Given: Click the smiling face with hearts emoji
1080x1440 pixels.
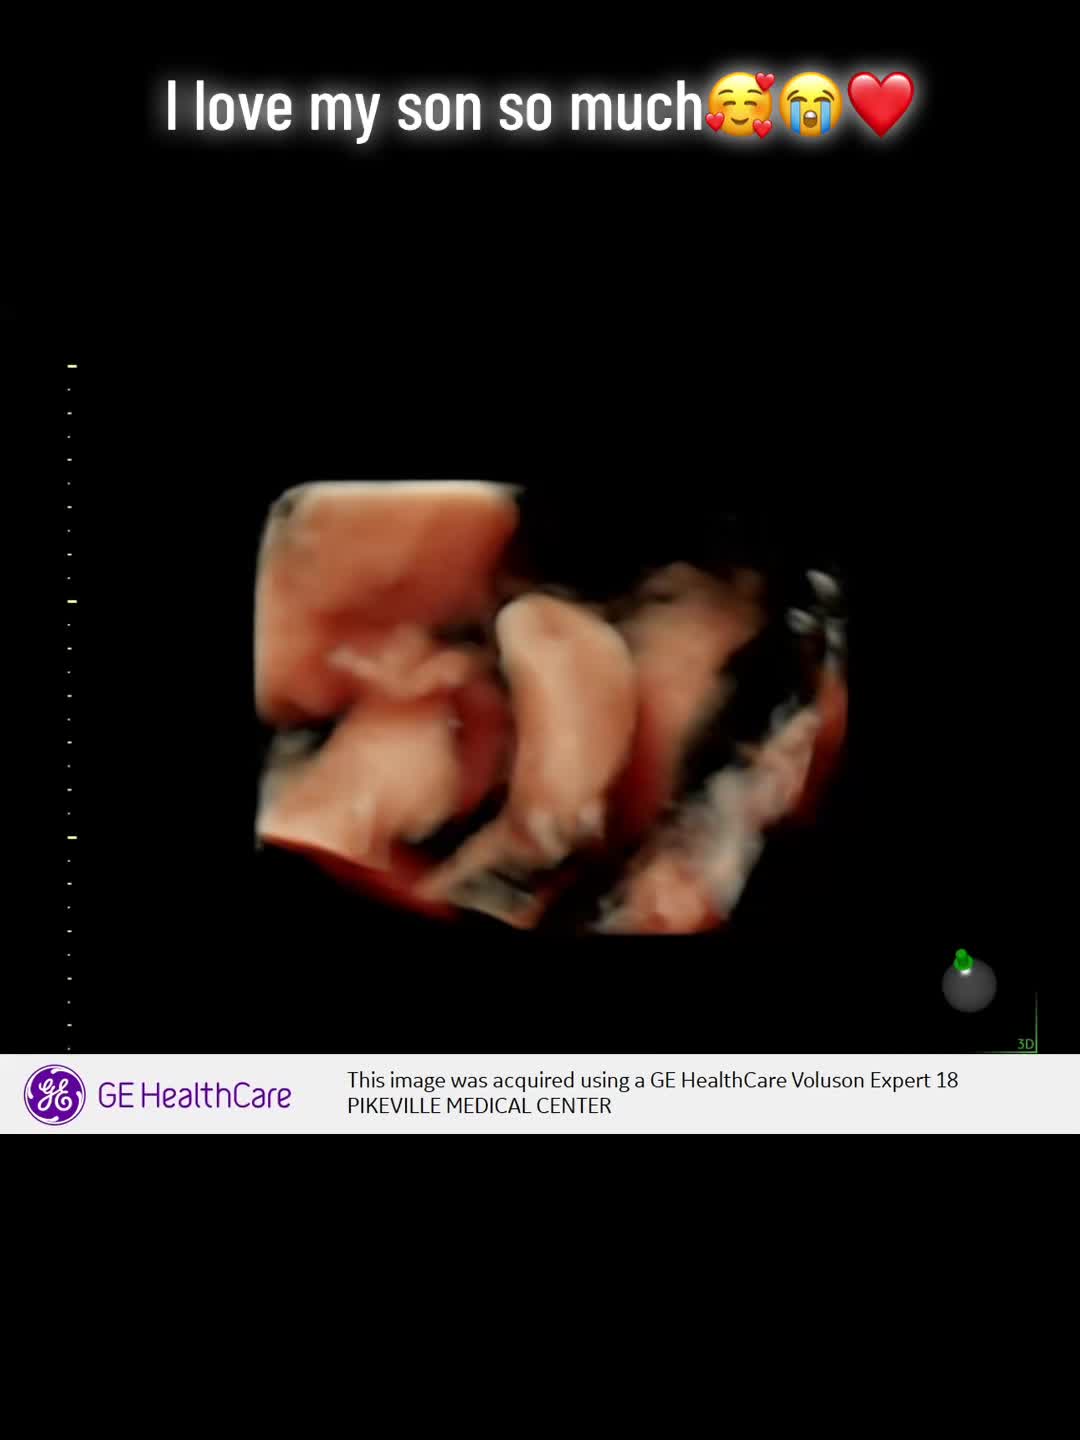Looking at the screenshot, I should click(x=740, y=105).
